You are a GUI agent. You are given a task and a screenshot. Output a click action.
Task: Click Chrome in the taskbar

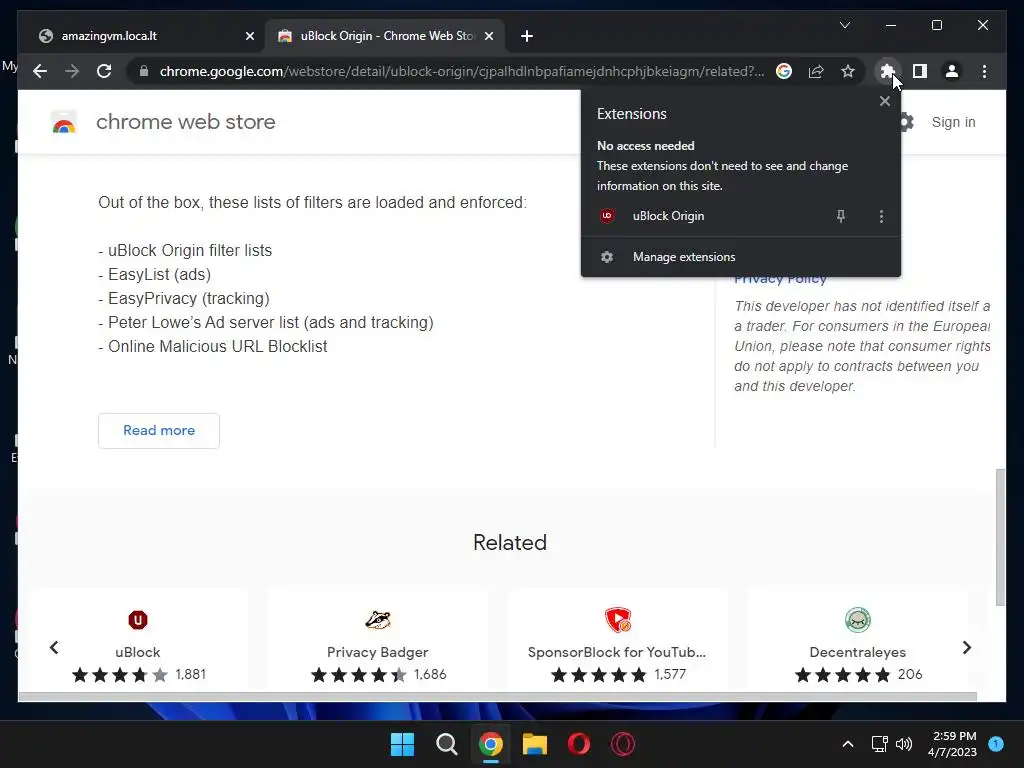490,744
